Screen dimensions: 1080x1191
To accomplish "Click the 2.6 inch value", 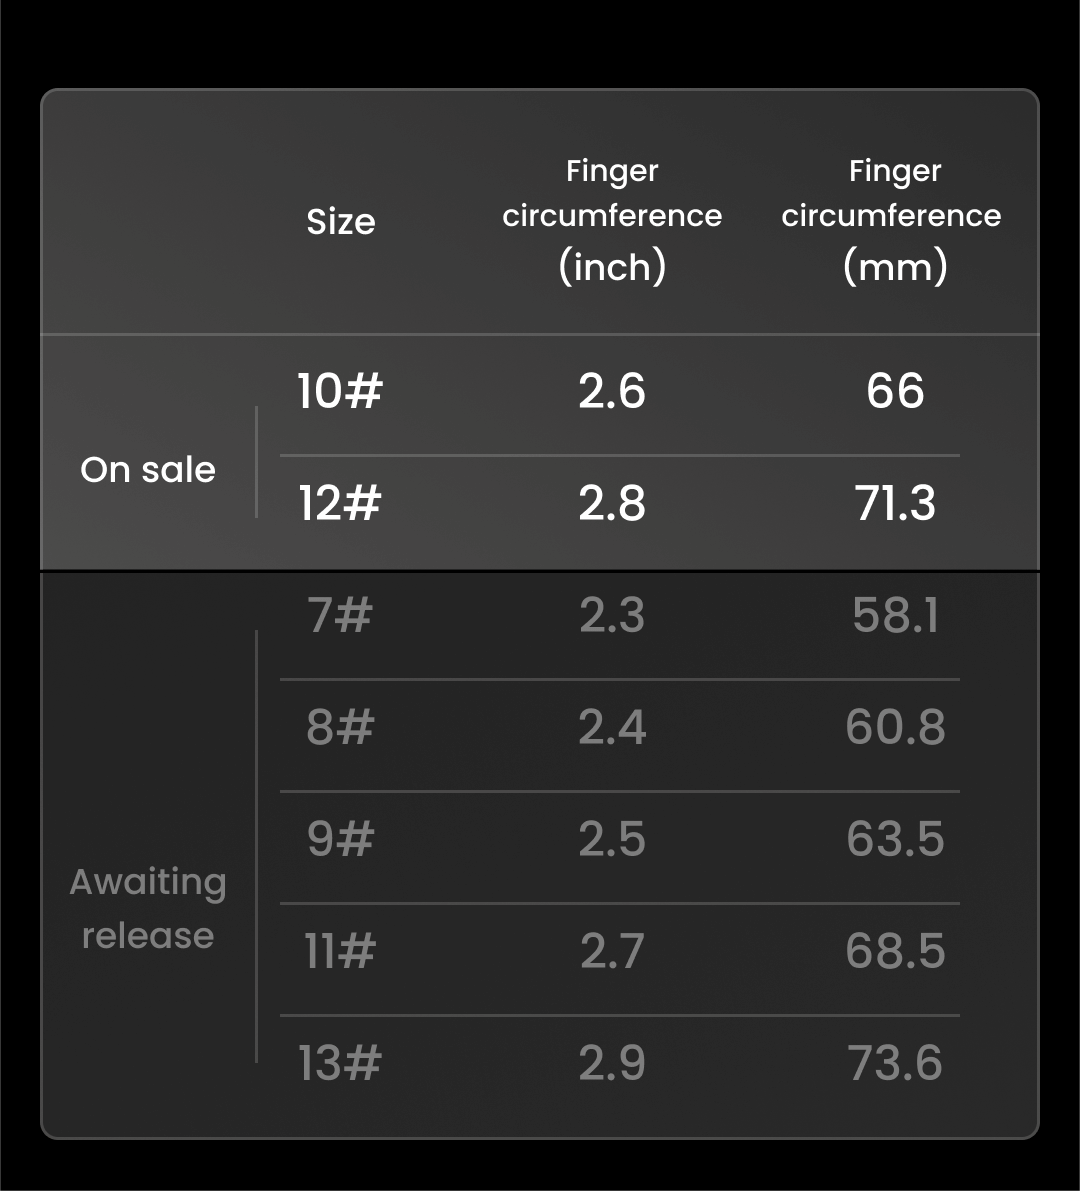I will [612, 390].
